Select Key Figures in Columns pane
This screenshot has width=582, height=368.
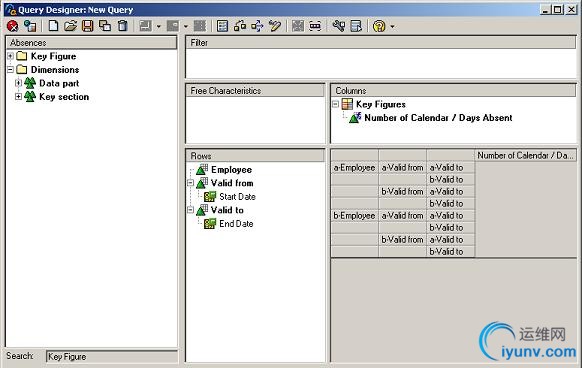381,104
